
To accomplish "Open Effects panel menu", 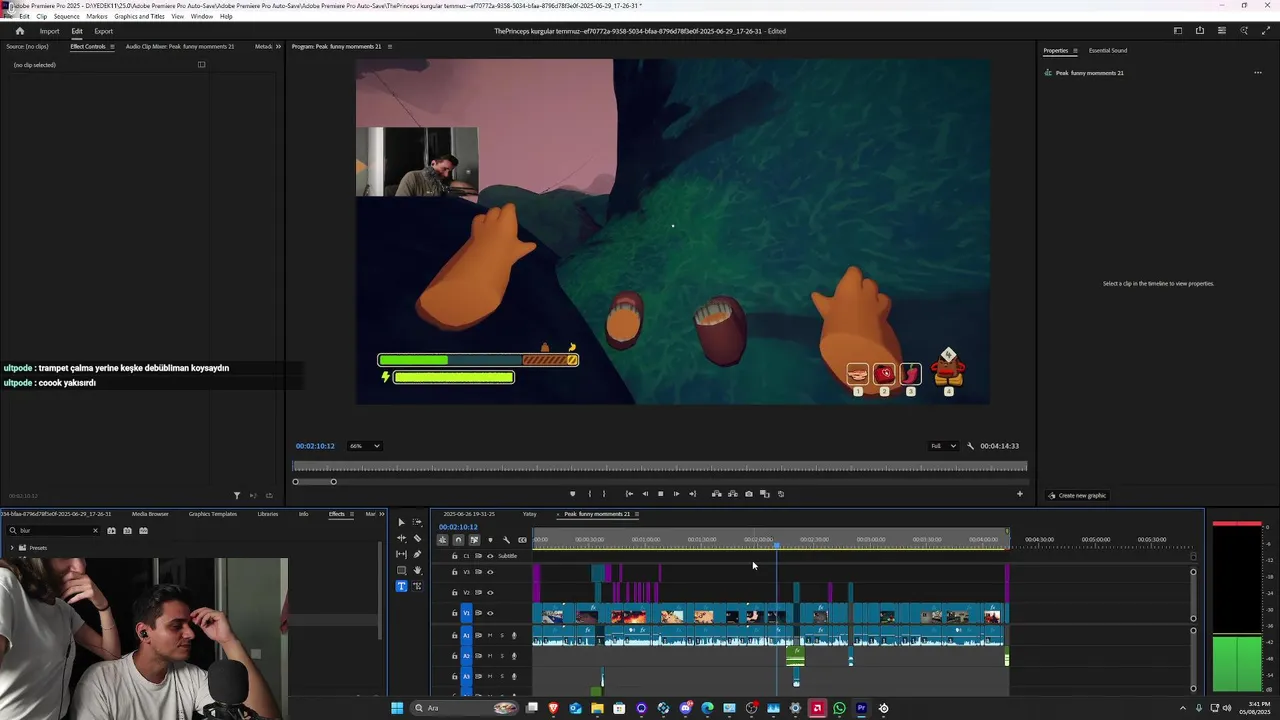I will (x=351, y=514).
